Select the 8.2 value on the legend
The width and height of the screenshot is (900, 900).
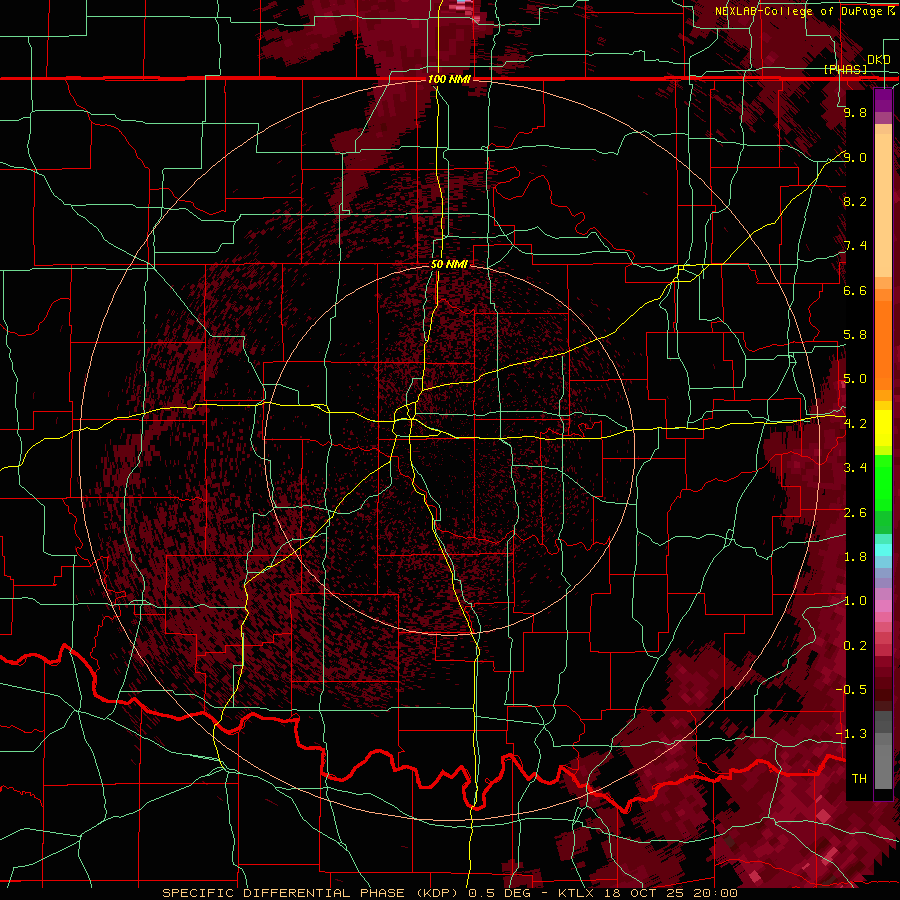pos(855,201)
